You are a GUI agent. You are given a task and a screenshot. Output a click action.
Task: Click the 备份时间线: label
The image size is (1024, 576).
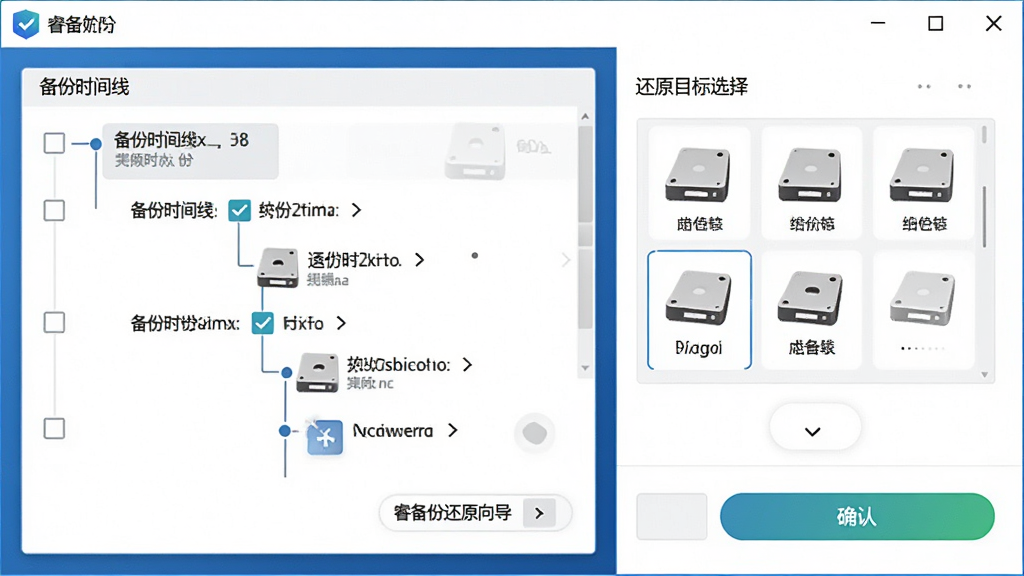tap(174, 210)
